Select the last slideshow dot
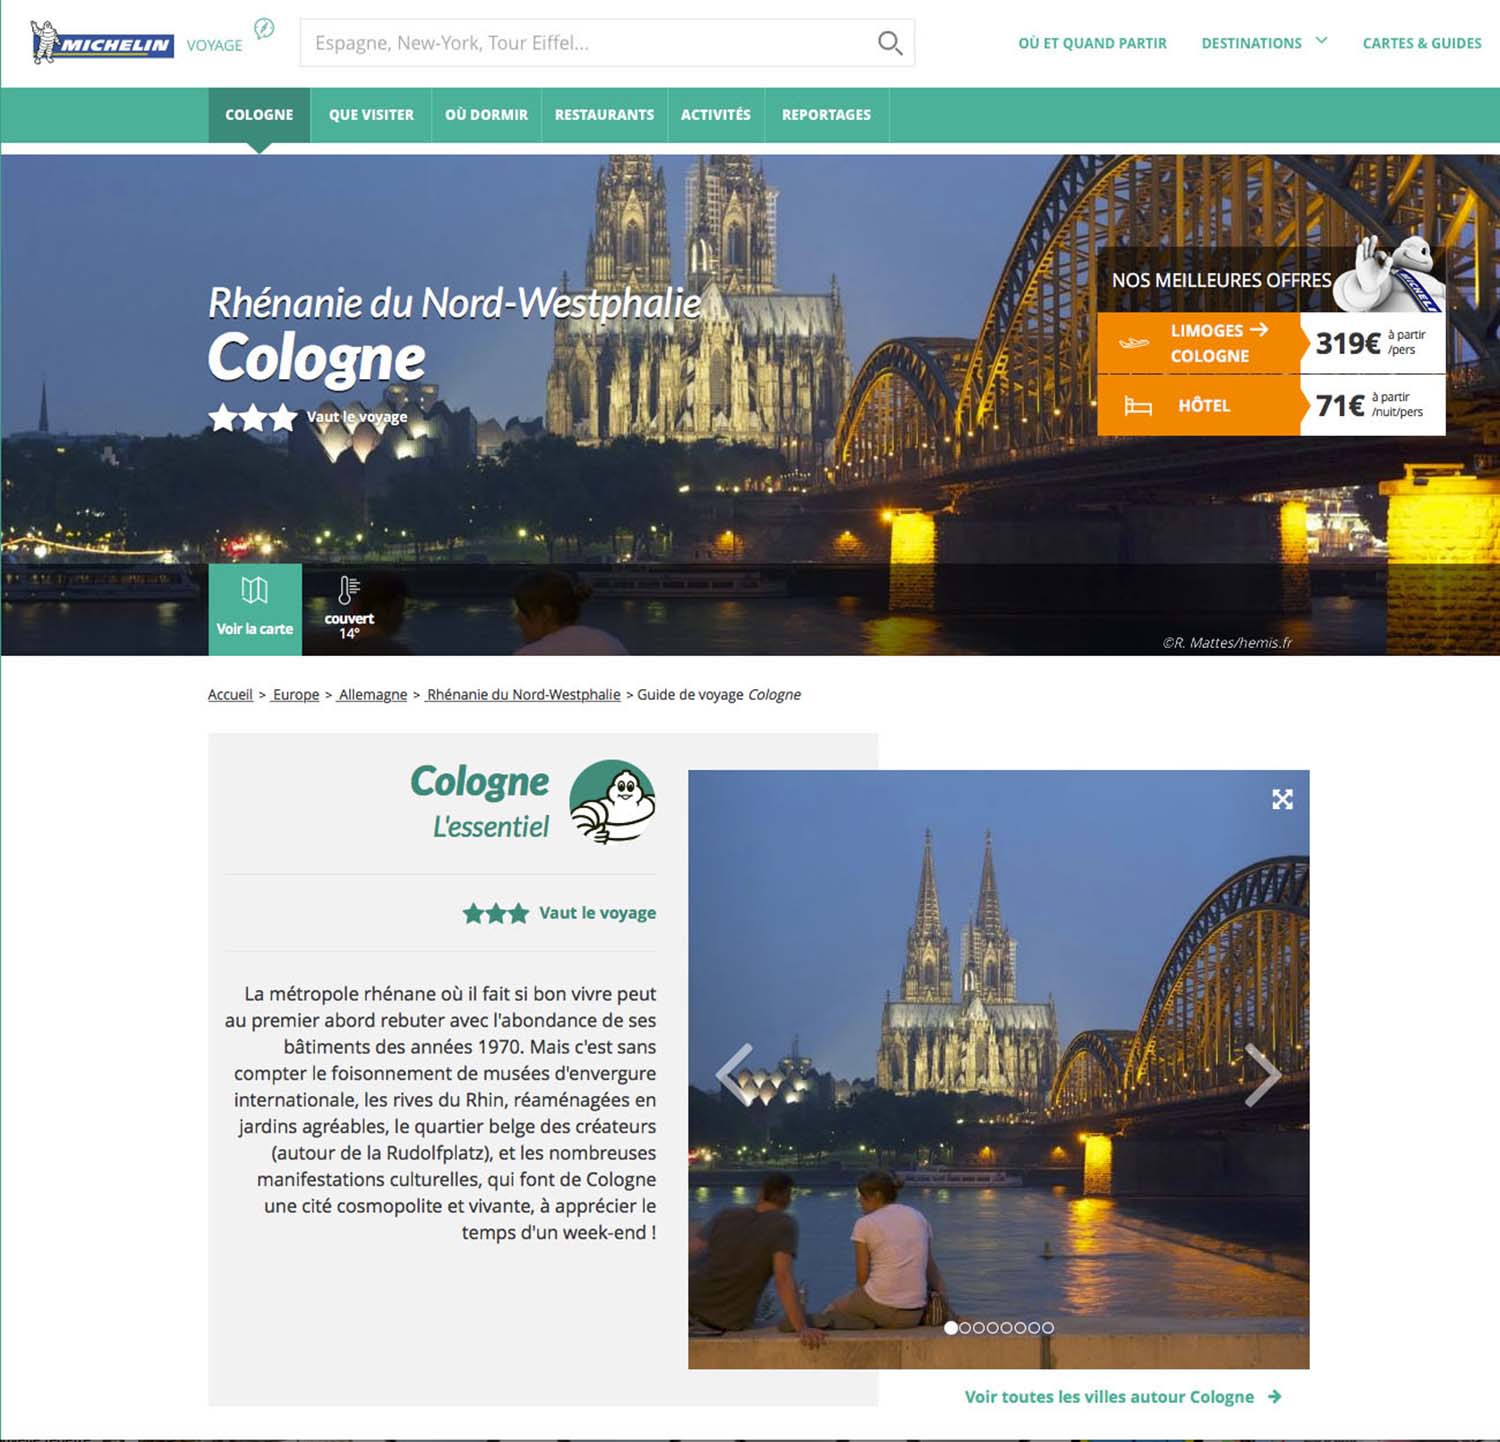The height and width of the screenshot is (1442, 1500). point(1048,1328)
